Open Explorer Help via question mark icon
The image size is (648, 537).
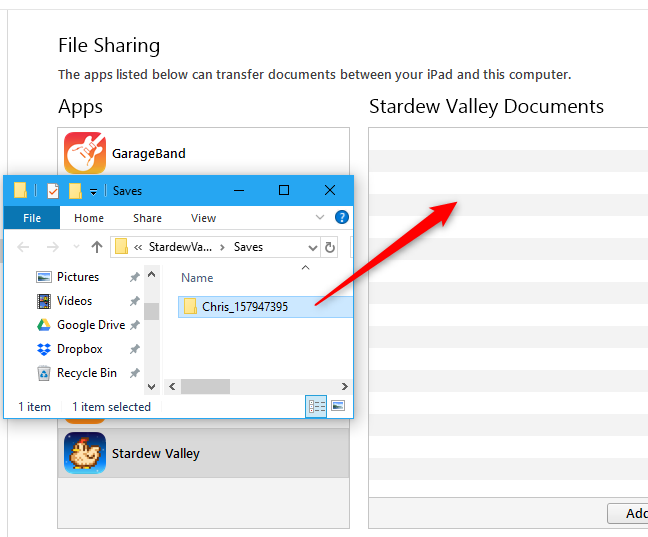pos(342,217)
